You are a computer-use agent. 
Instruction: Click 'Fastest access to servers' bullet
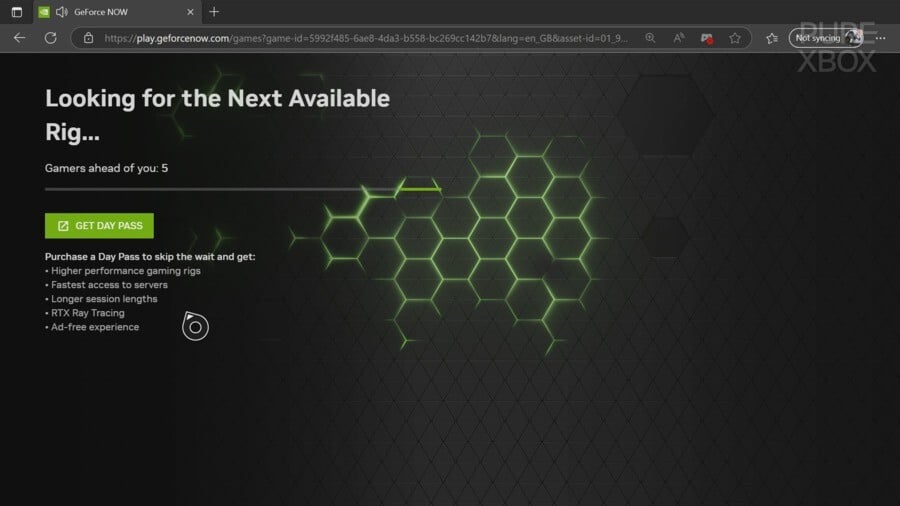[106, 285]
